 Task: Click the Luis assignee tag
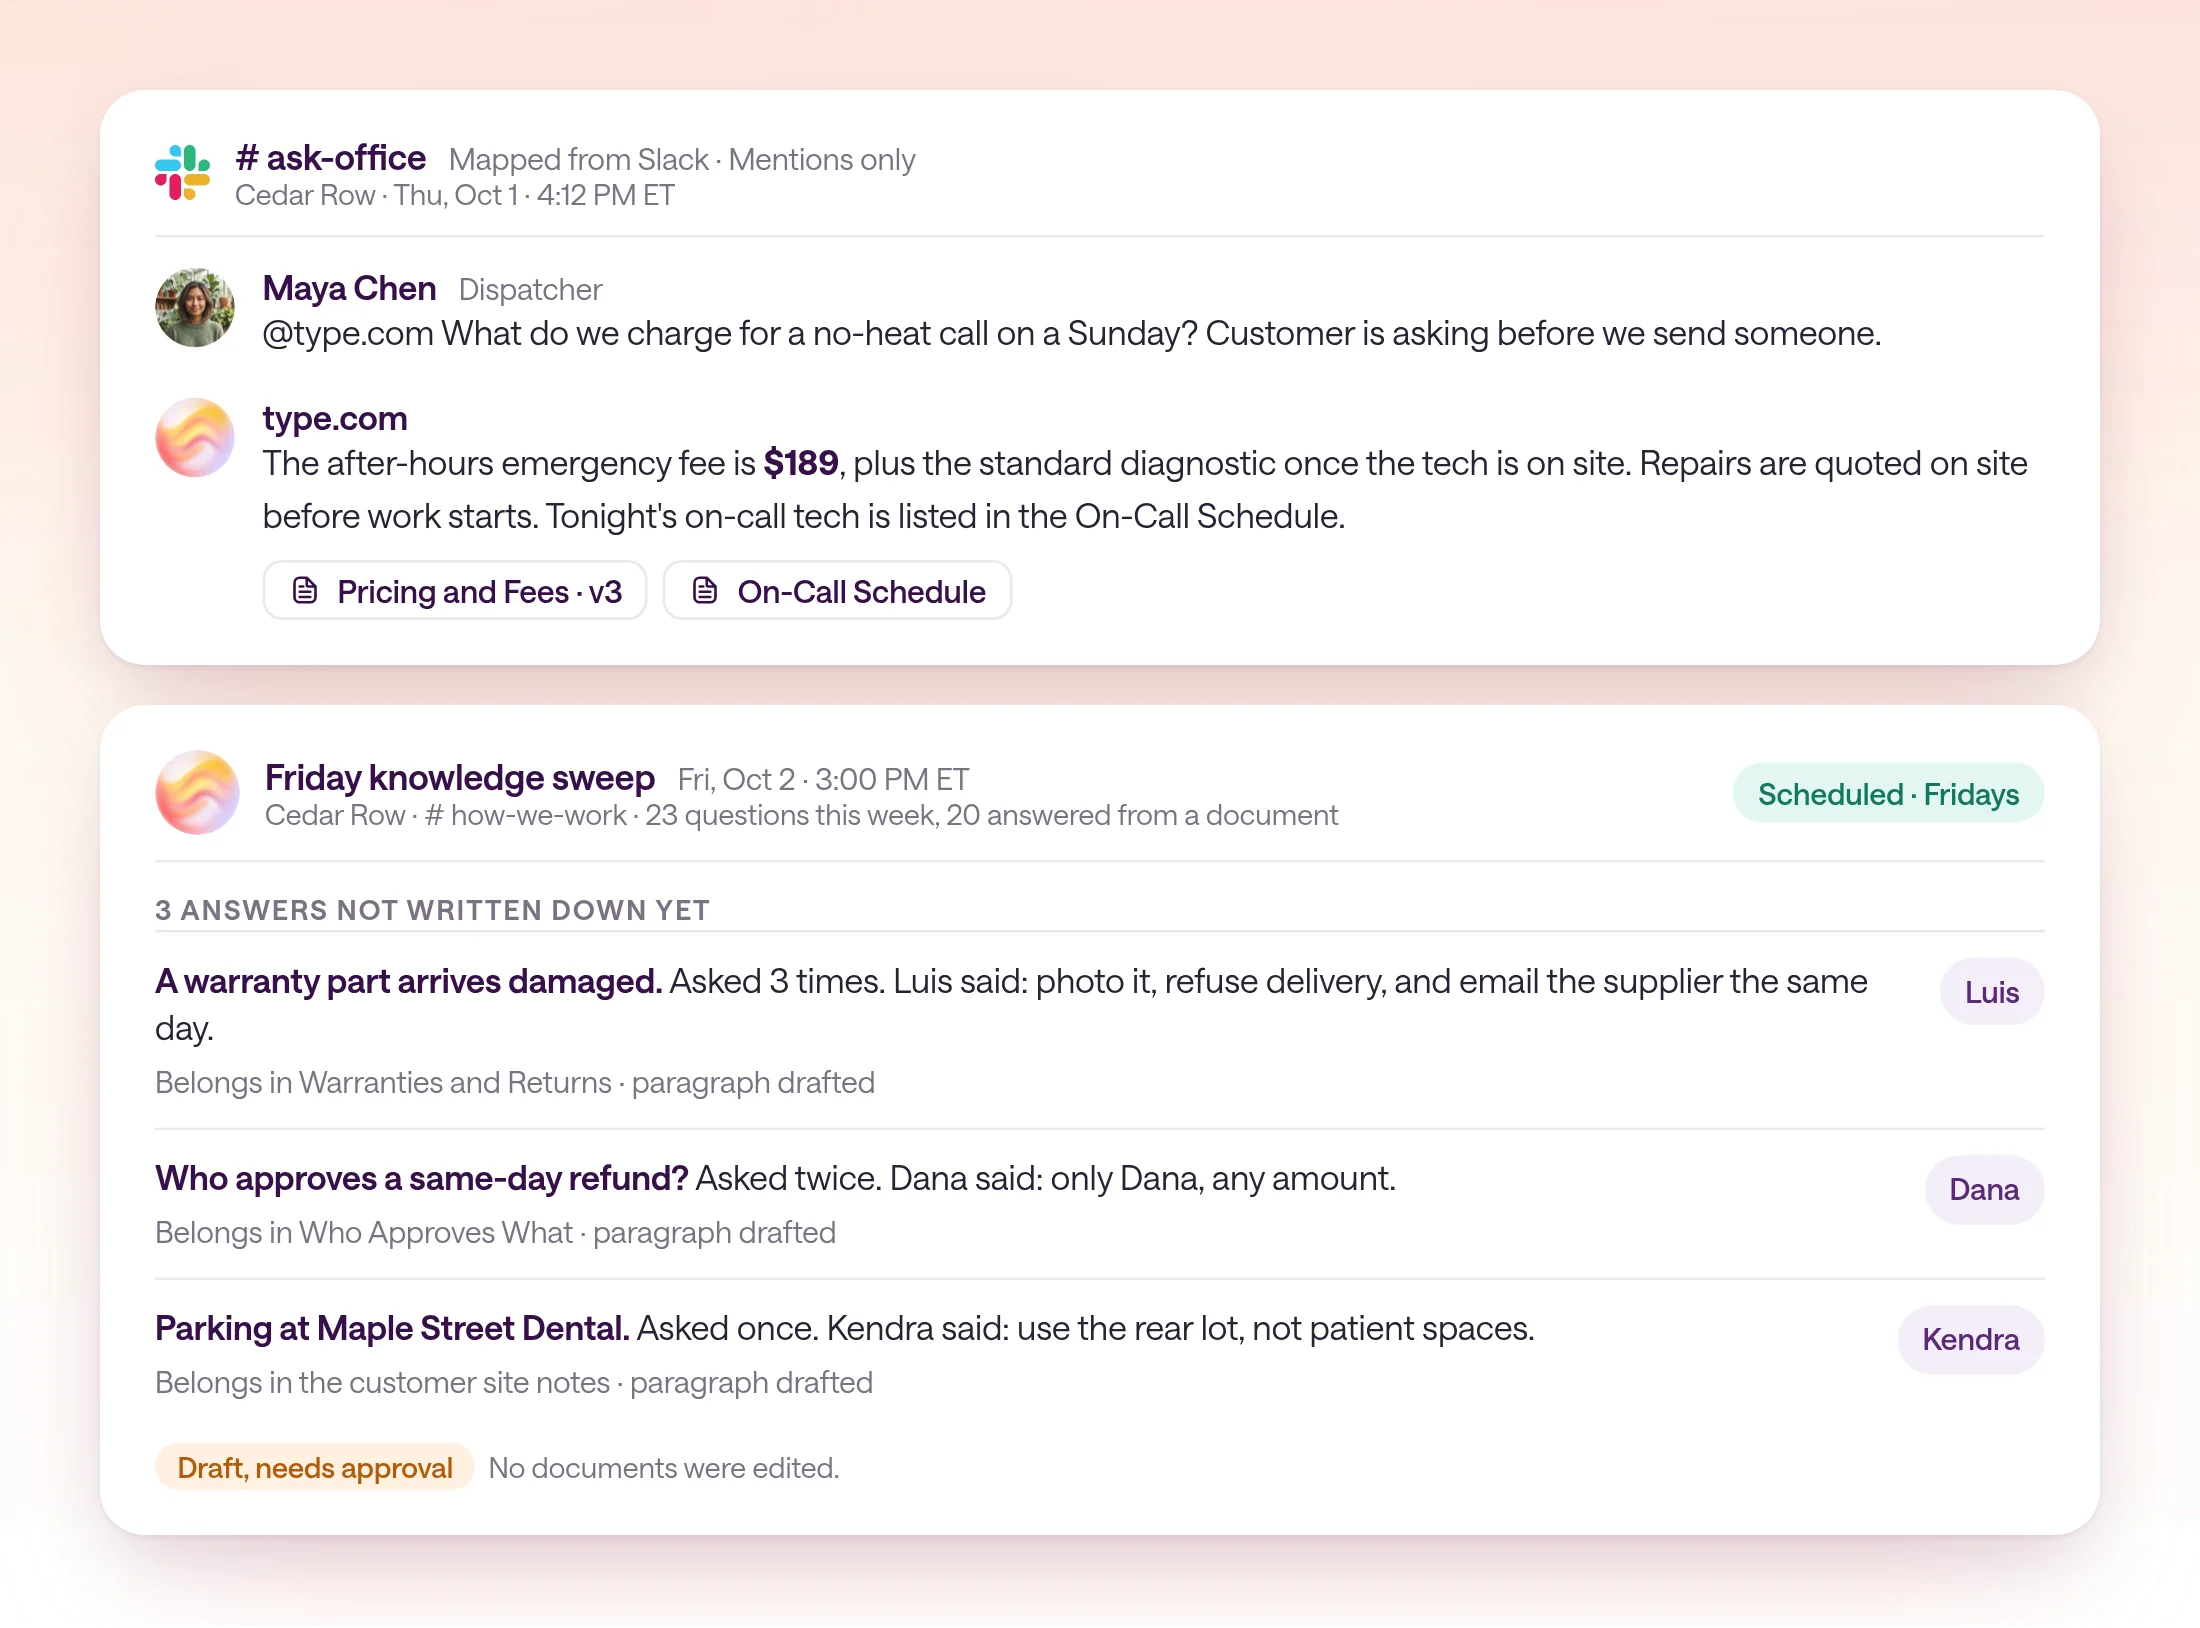(x=1992, y=991)
